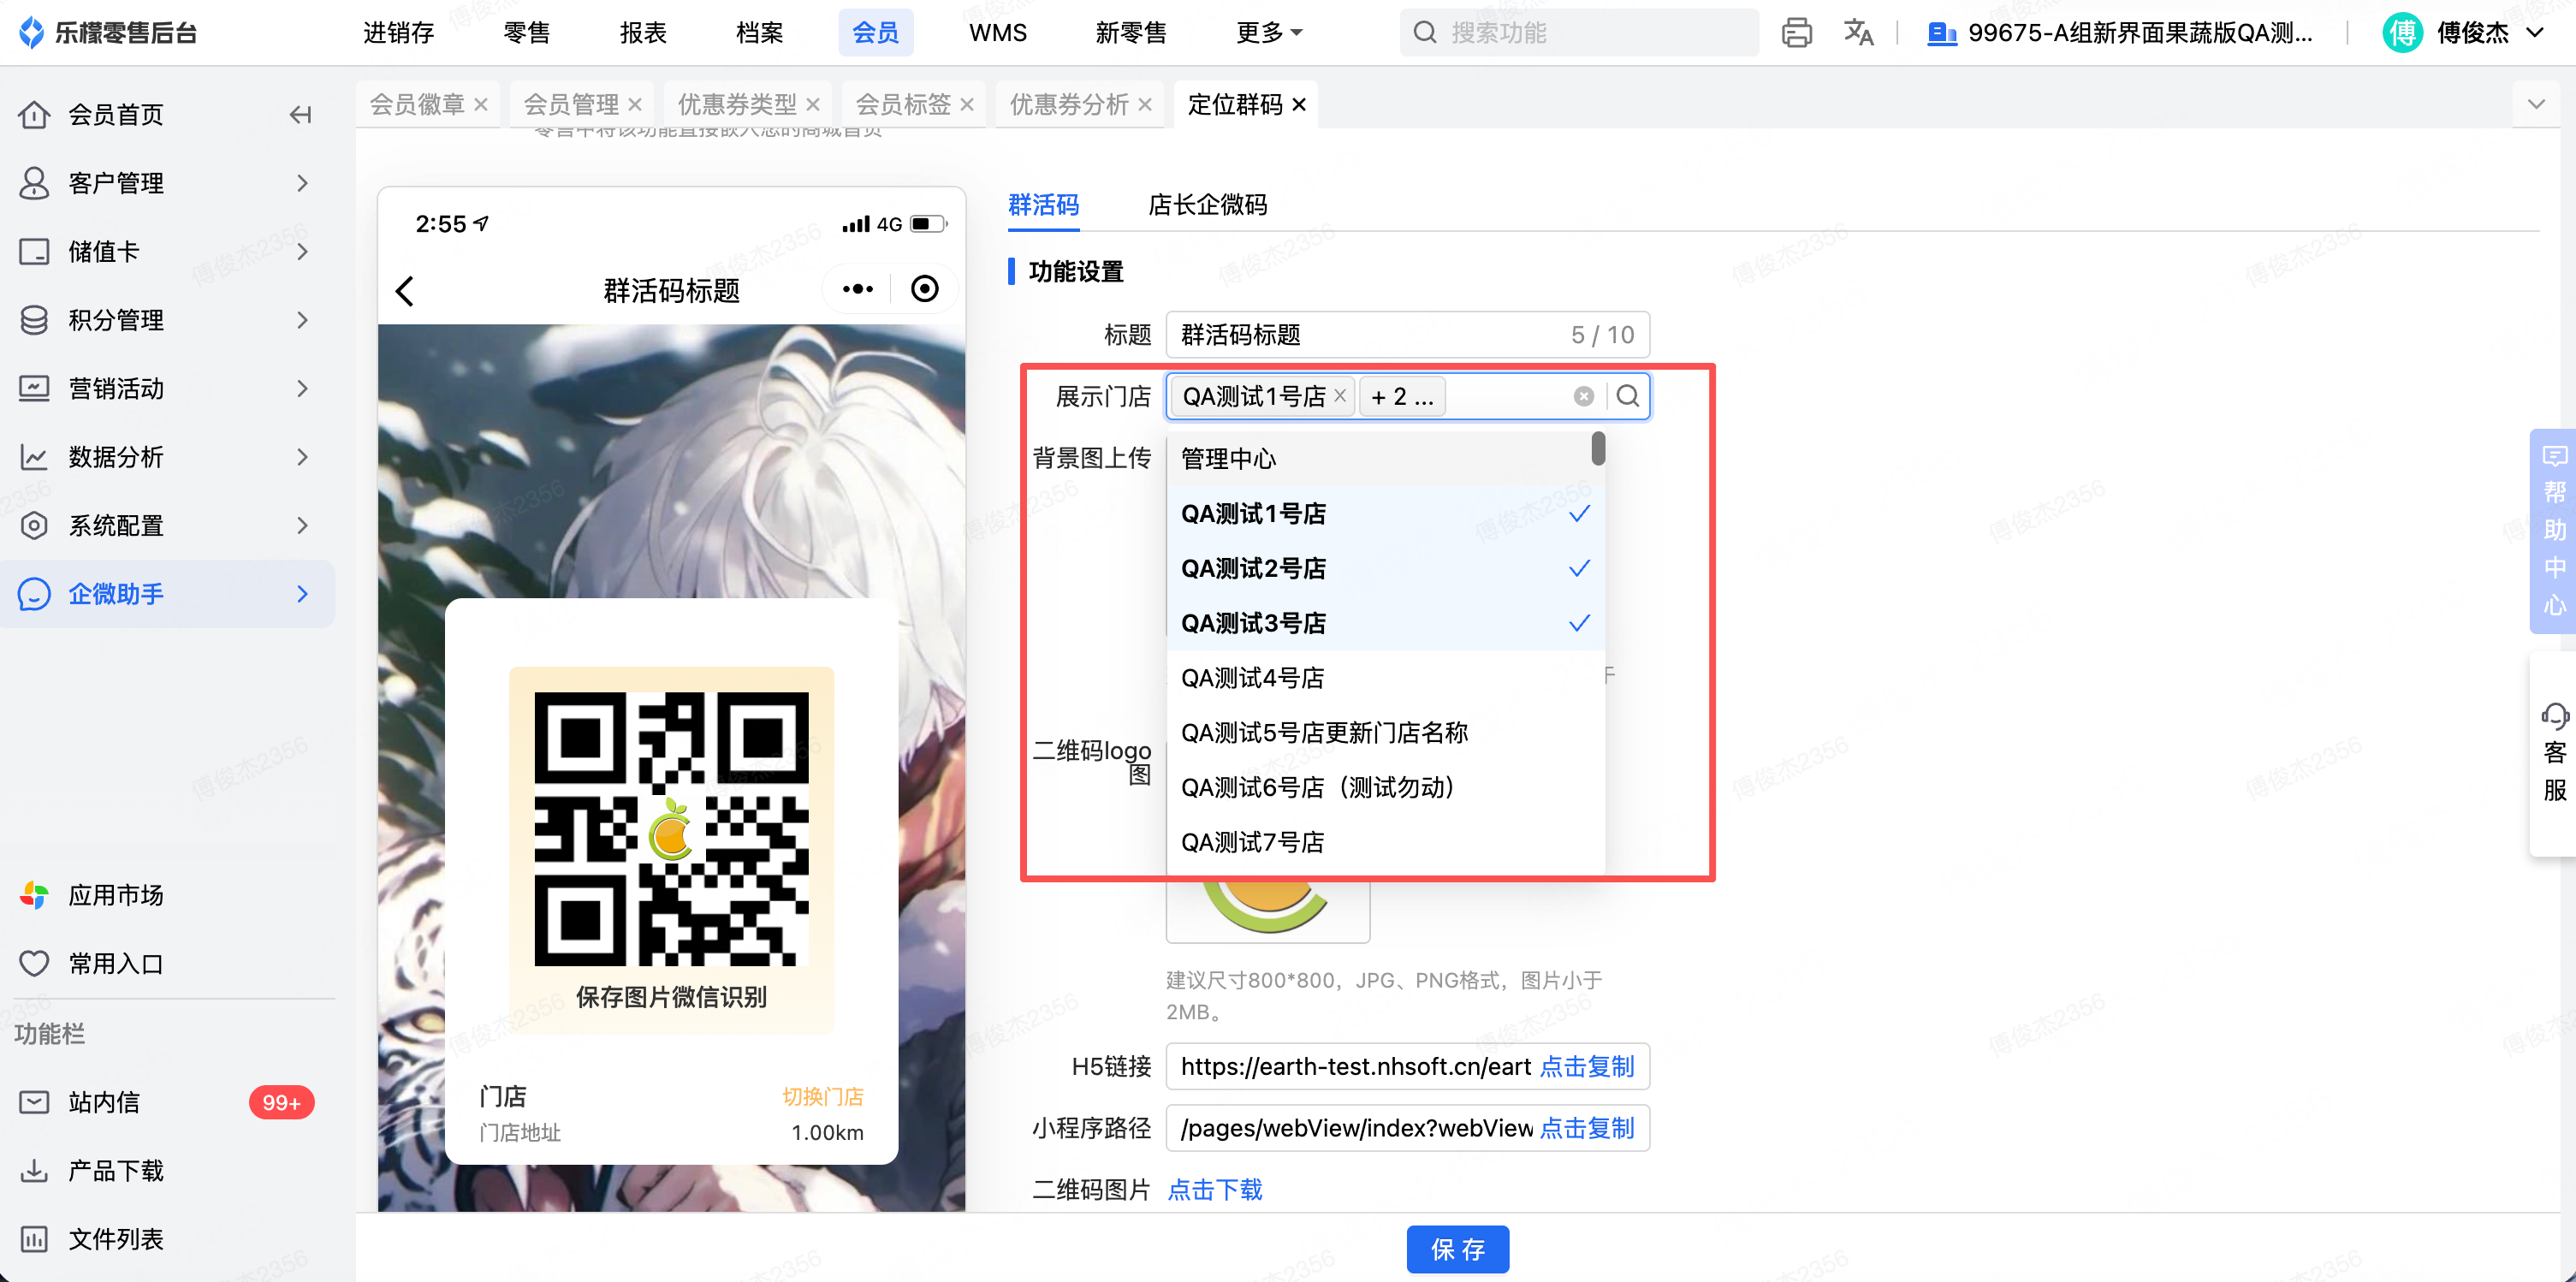This screenshot has width=2576, height=1282.
Task: Click the store dropdown list scrollbar
Action: (1598, 449)
